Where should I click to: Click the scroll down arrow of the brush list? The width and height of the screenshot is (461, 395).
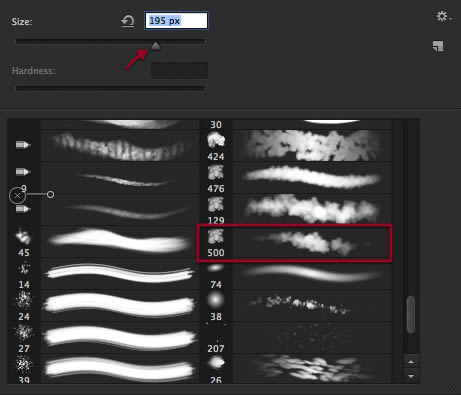(x=411, y=376)
